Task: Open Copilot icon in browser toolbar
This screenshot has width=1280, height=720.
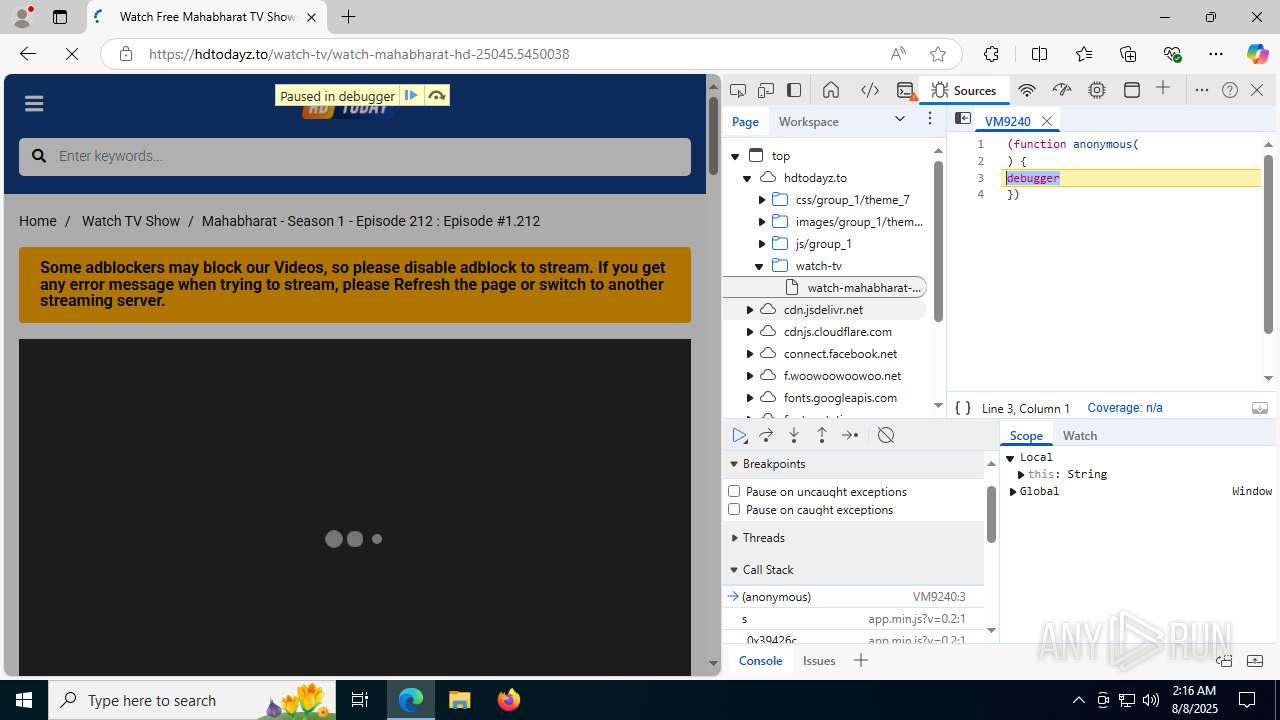Action: [x=1257, y=54]
